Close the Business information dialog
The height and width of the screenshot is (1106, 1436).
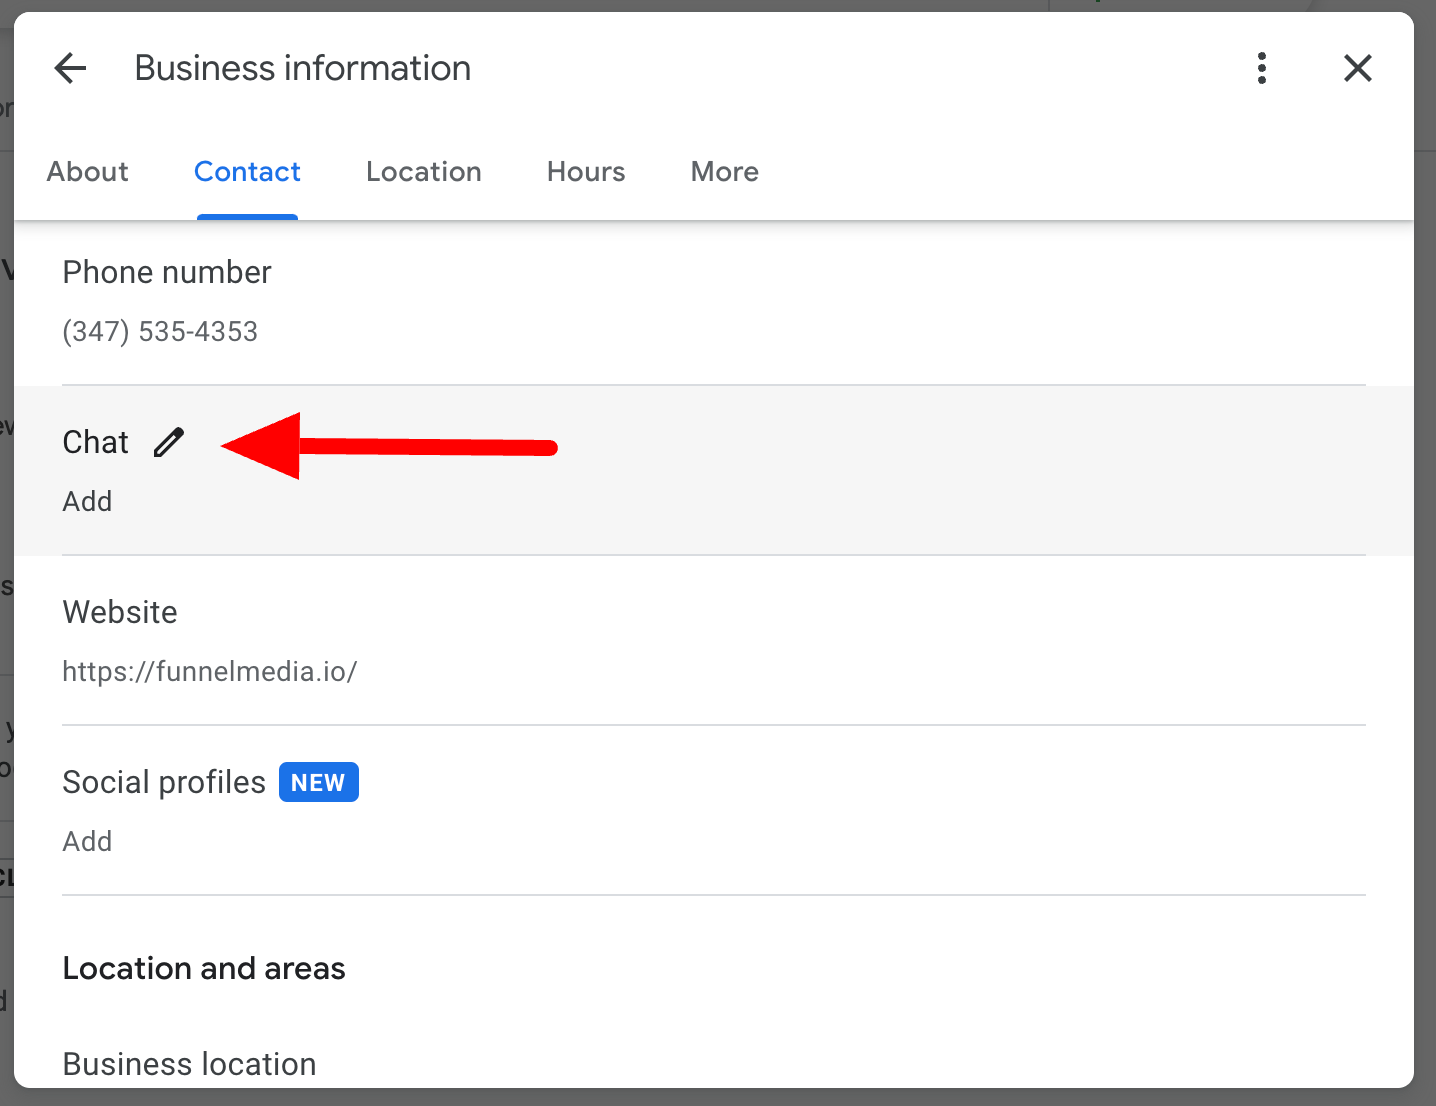[x=1357, y=68]
